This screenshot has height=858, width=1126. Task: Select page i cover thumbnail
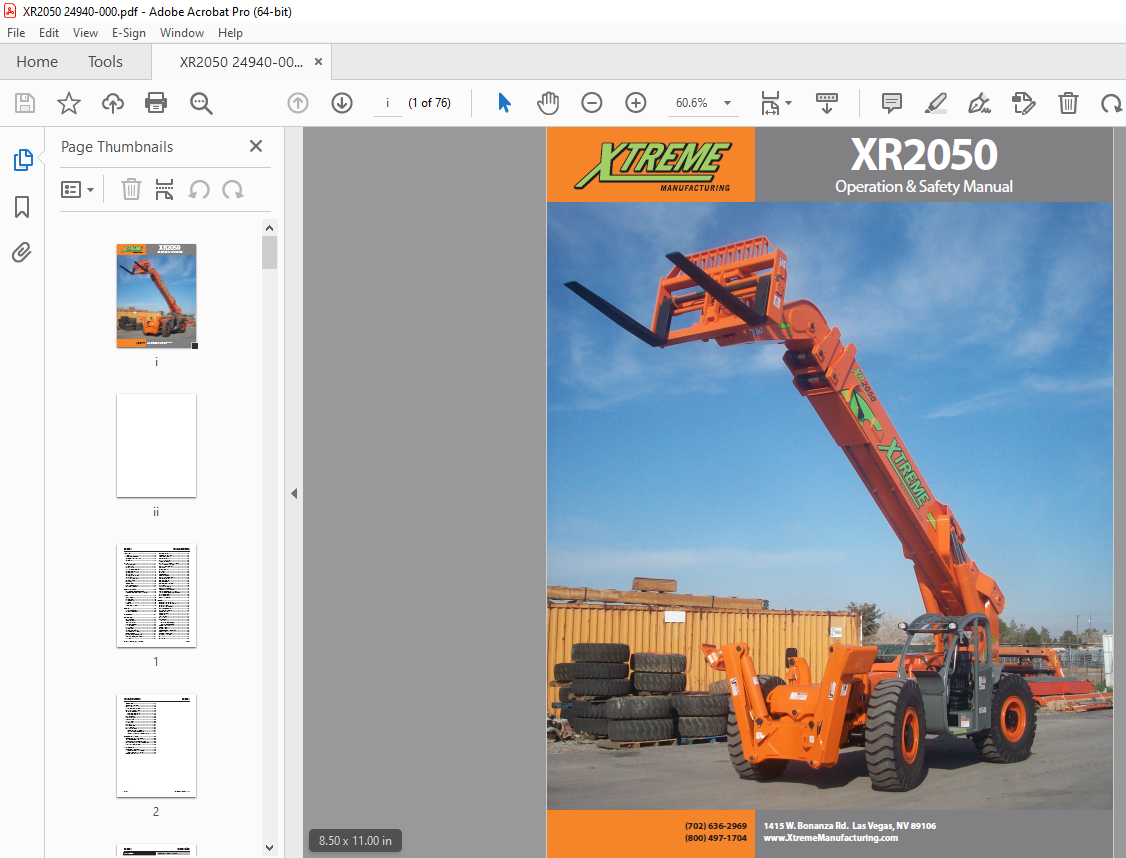pos(157,296)
